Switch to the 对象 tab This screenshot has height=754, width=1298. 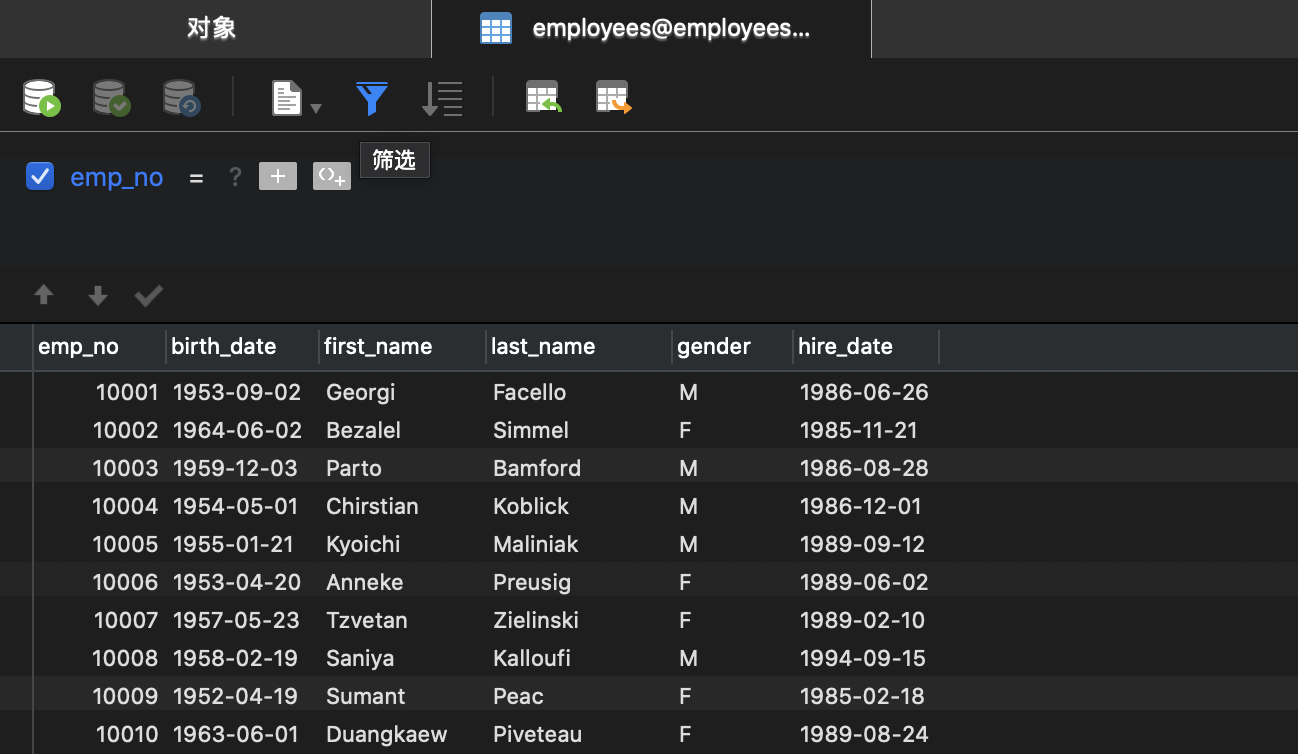tap(212, 28)
